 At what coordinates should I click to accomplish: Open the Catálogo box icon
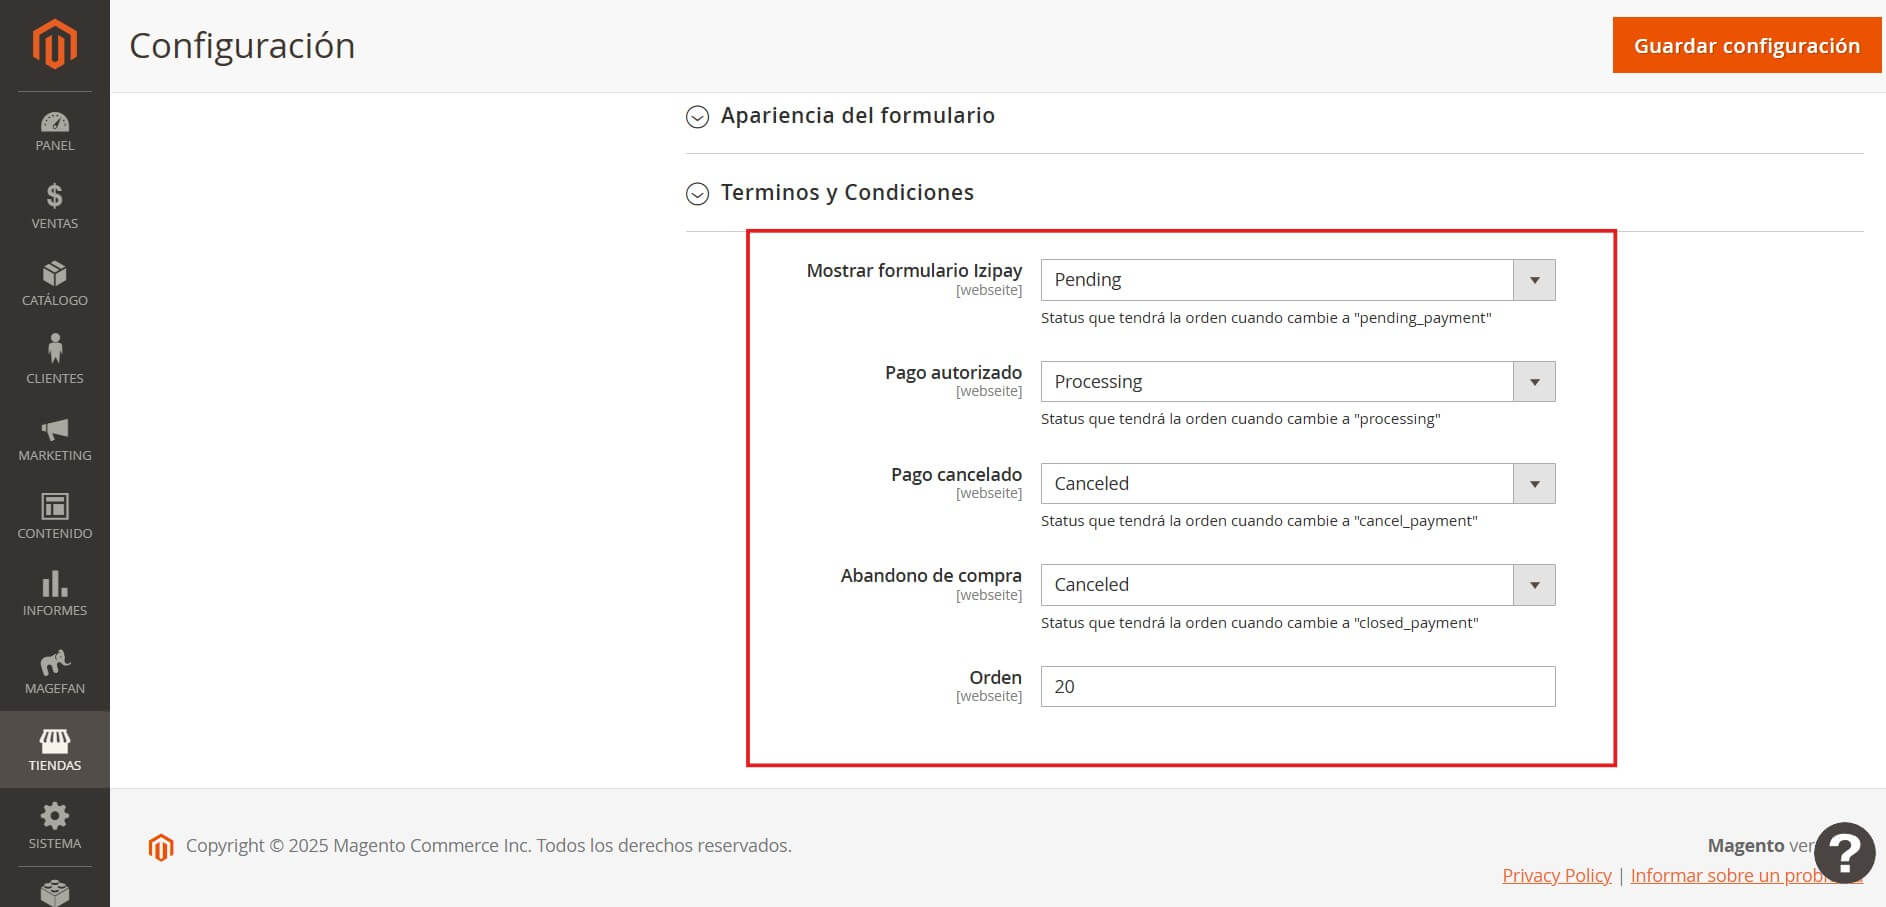(54, 274)
